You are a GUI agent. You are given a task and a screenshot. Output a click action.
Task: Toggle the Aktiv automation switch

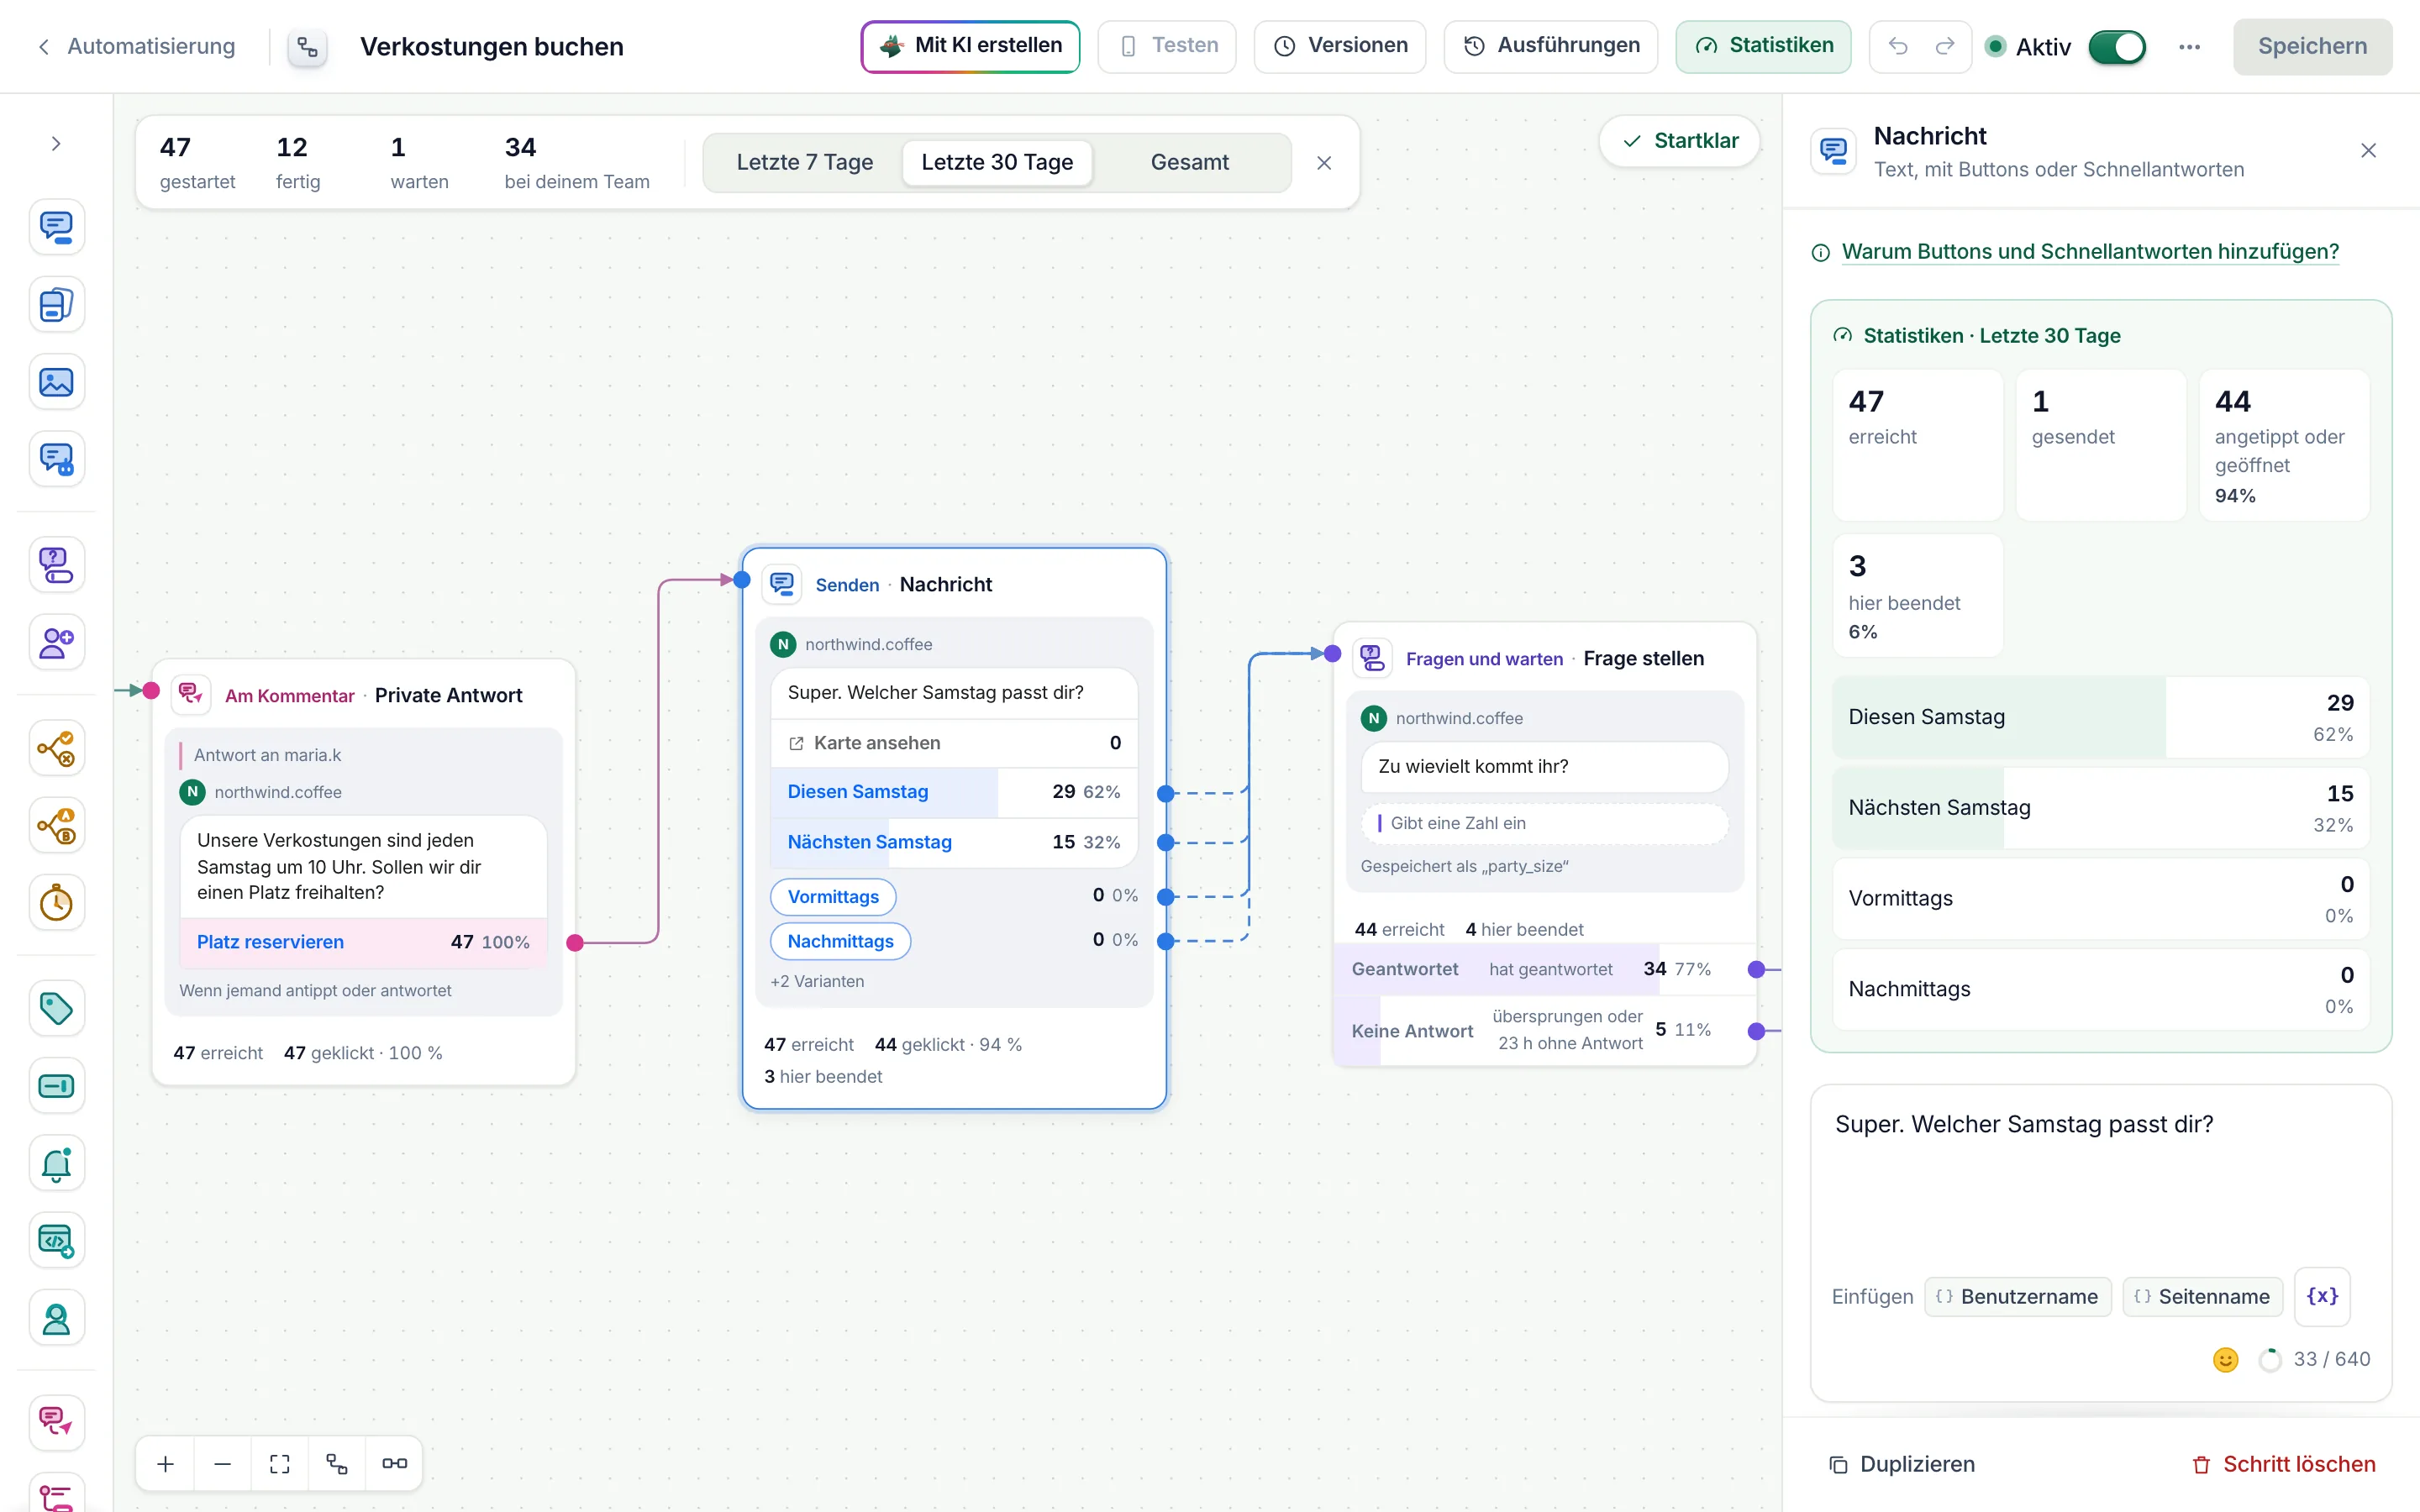(2116, 46)
